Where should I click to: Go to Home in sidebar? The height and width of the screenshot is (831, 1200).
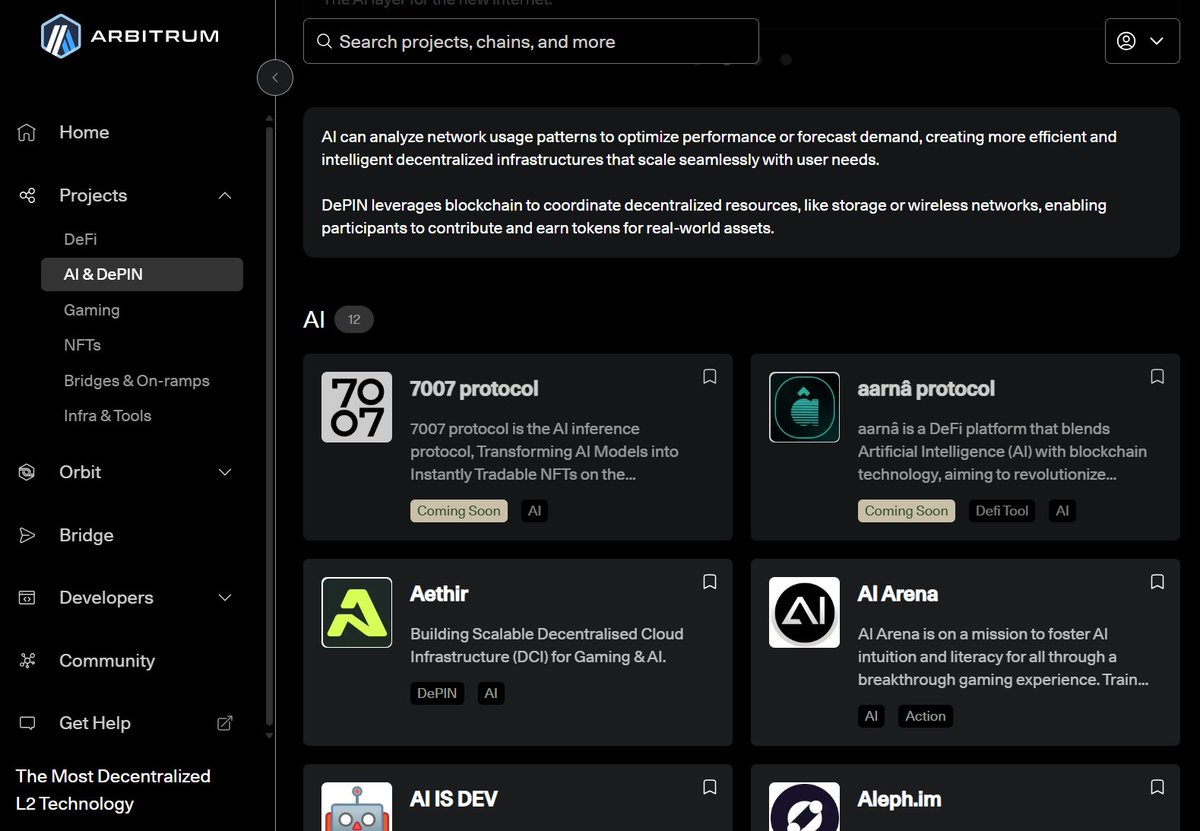[84, 132]
